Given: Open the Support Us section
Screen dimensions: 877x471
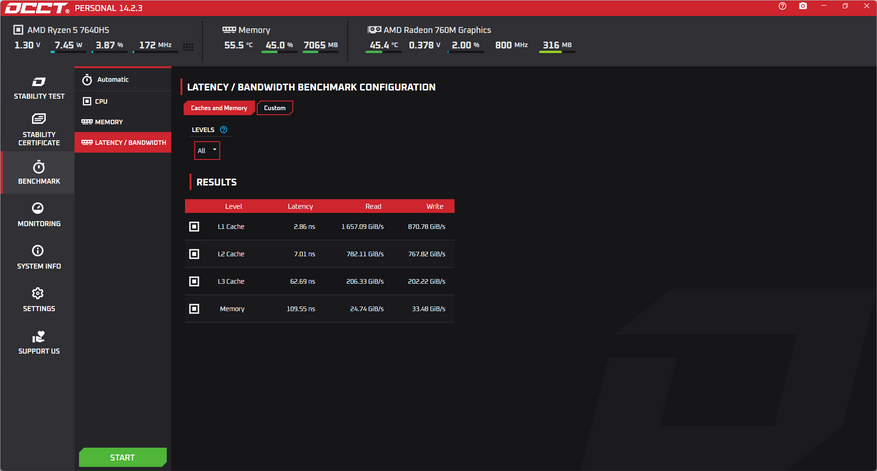Looking at the screenshot, I should tap(39, 342).
